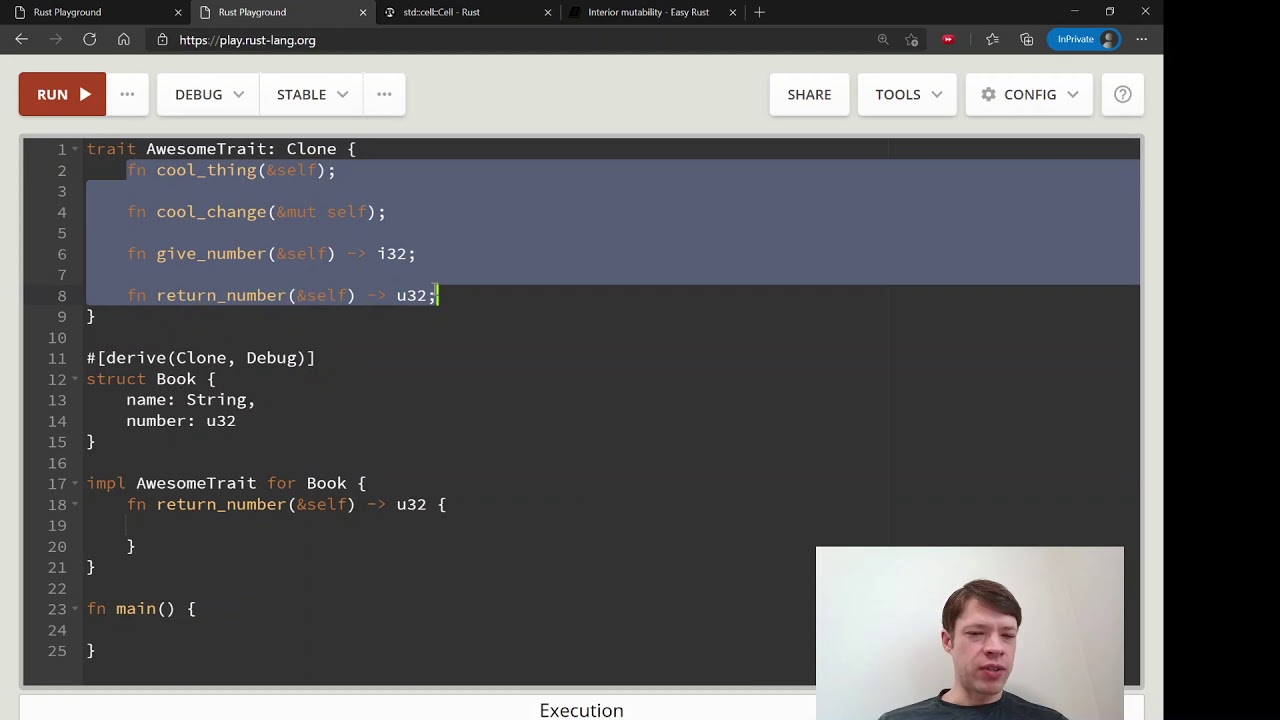The height and width of the screenshot is (720, 1280).
Task: Click 'return_number' on line 8
Action: [221, 296]
